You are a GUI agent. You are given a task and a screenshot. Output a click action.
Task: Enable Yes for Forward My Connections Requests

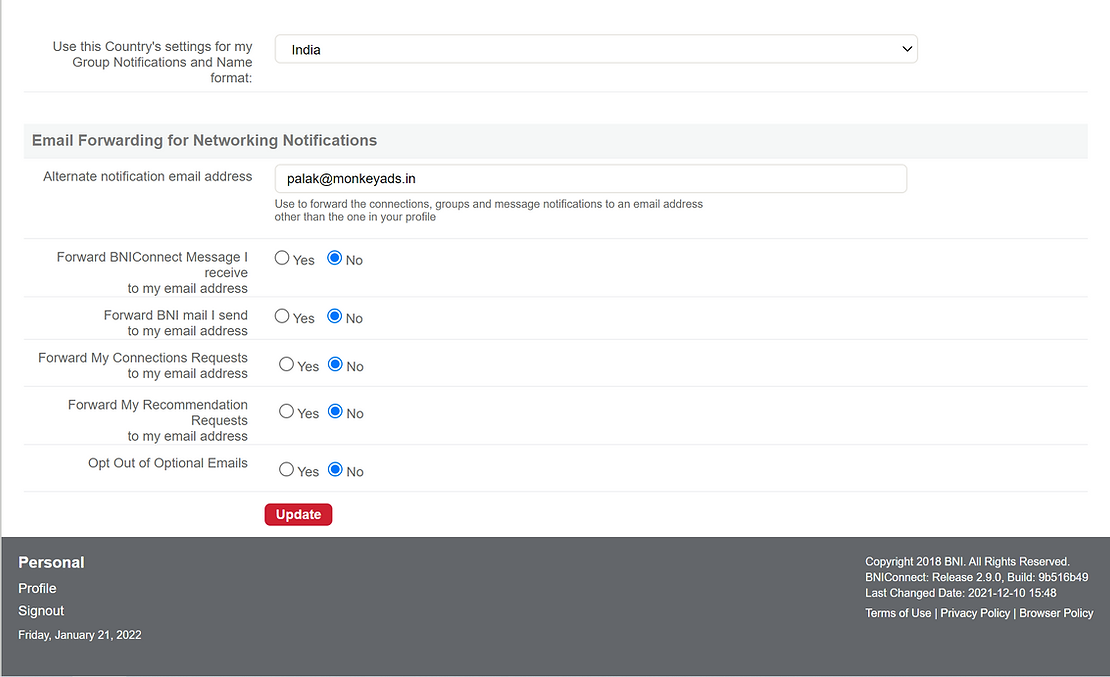click(x=287, y=365)
